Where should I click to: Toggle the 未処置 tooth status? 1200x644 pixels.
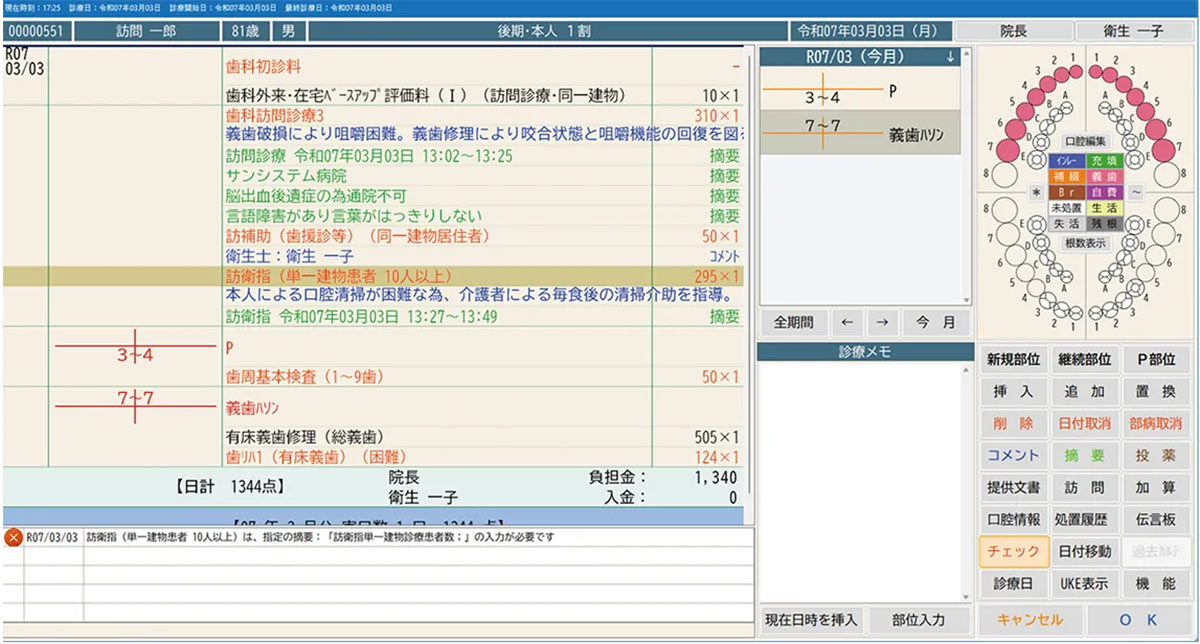point(1066,208)
